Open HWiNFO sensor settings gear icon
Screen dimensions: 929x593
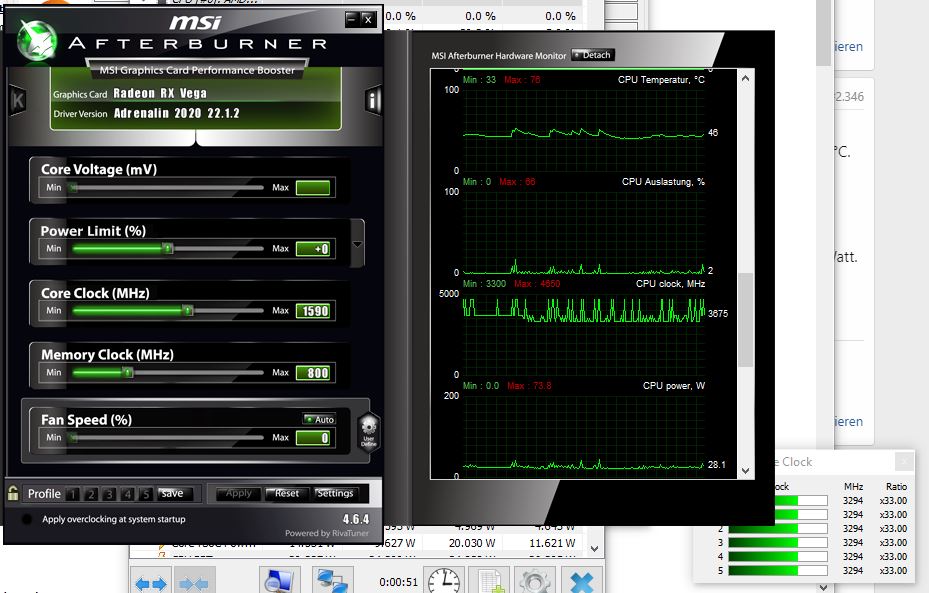535,582
